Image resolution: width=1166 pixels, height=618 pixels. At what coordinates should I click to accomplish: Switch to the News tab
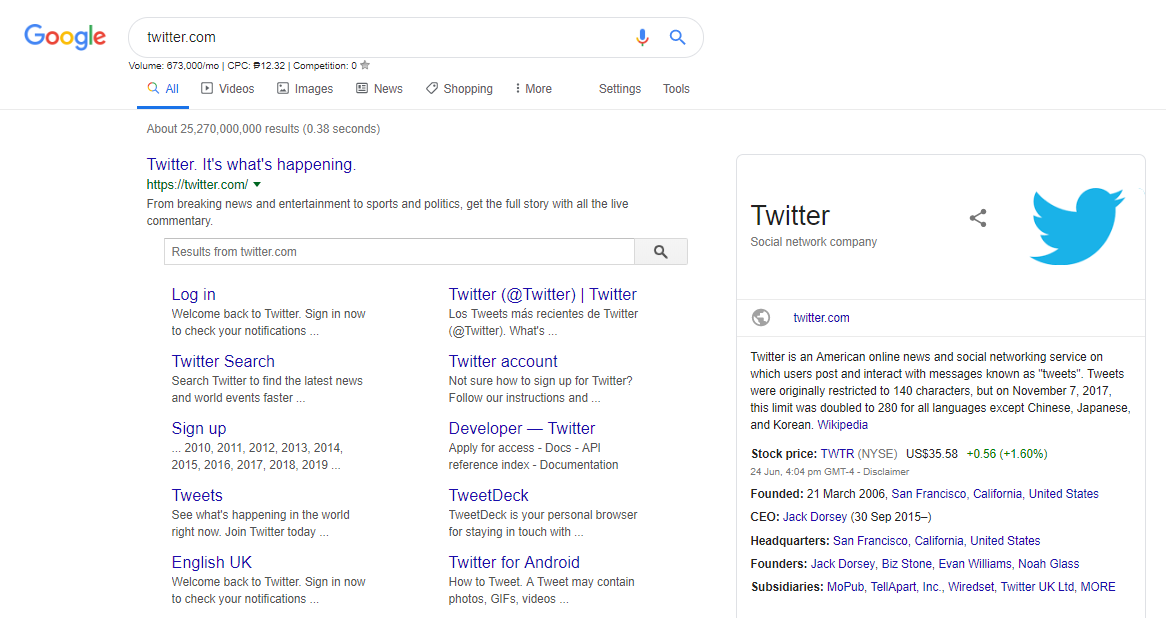(379, 88)
